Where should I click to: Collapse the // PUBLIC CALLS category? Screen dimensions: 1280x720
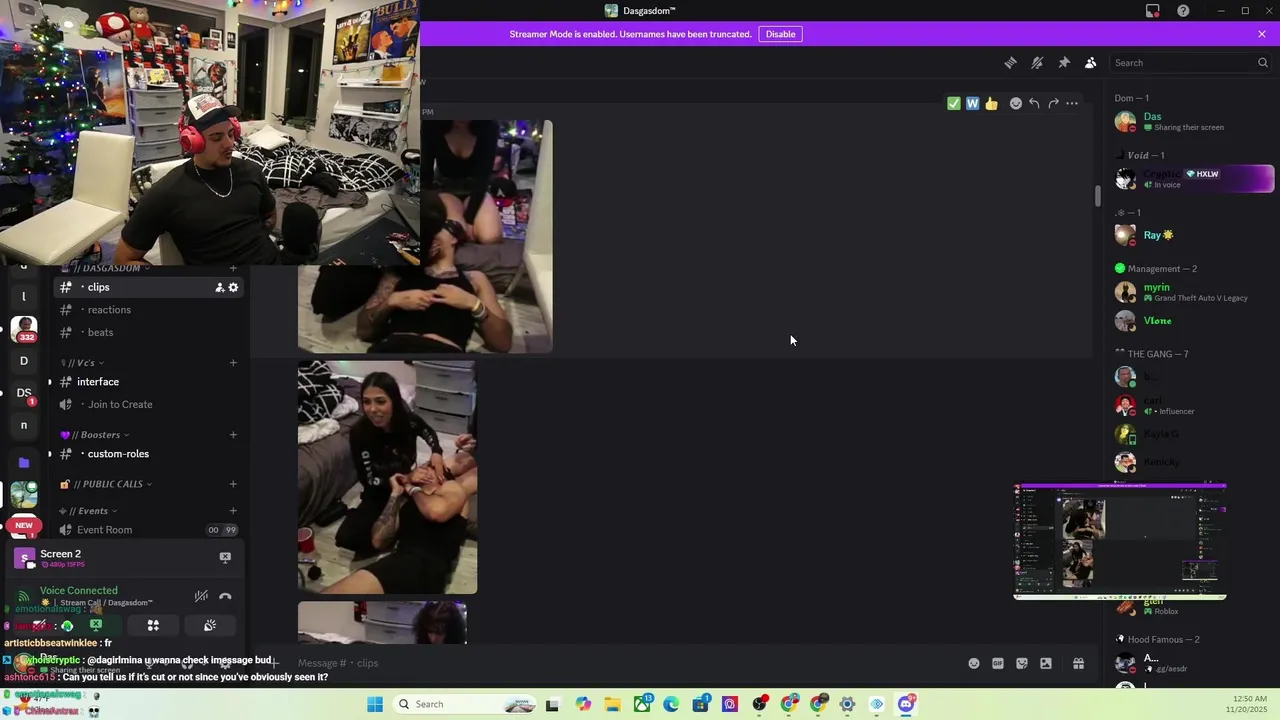(106, 484)
